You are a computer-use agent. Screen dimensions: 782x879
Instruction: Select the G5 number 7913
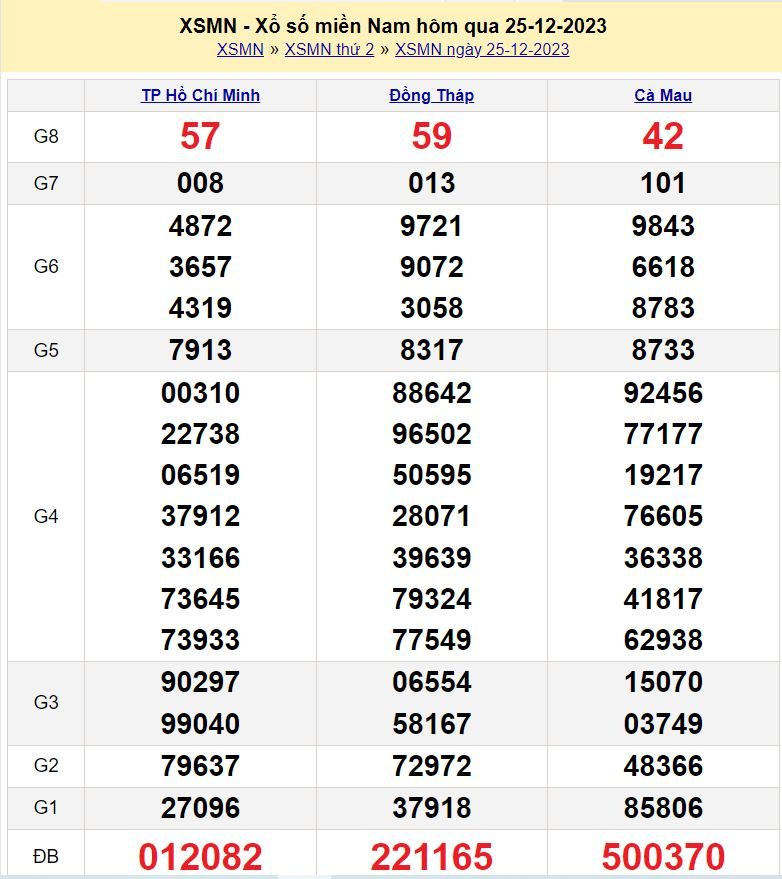[200, 350]
